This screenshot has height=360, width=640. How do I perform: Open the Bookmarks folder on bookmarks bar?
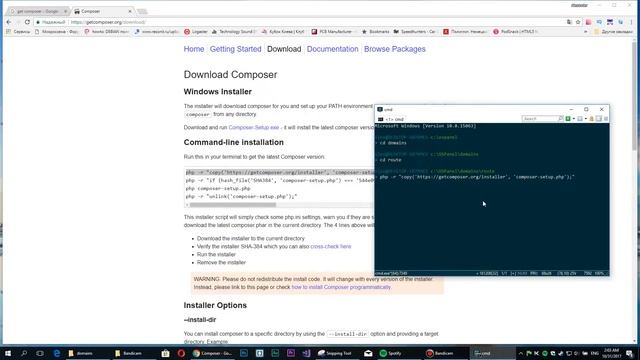[x=376, y=31]
